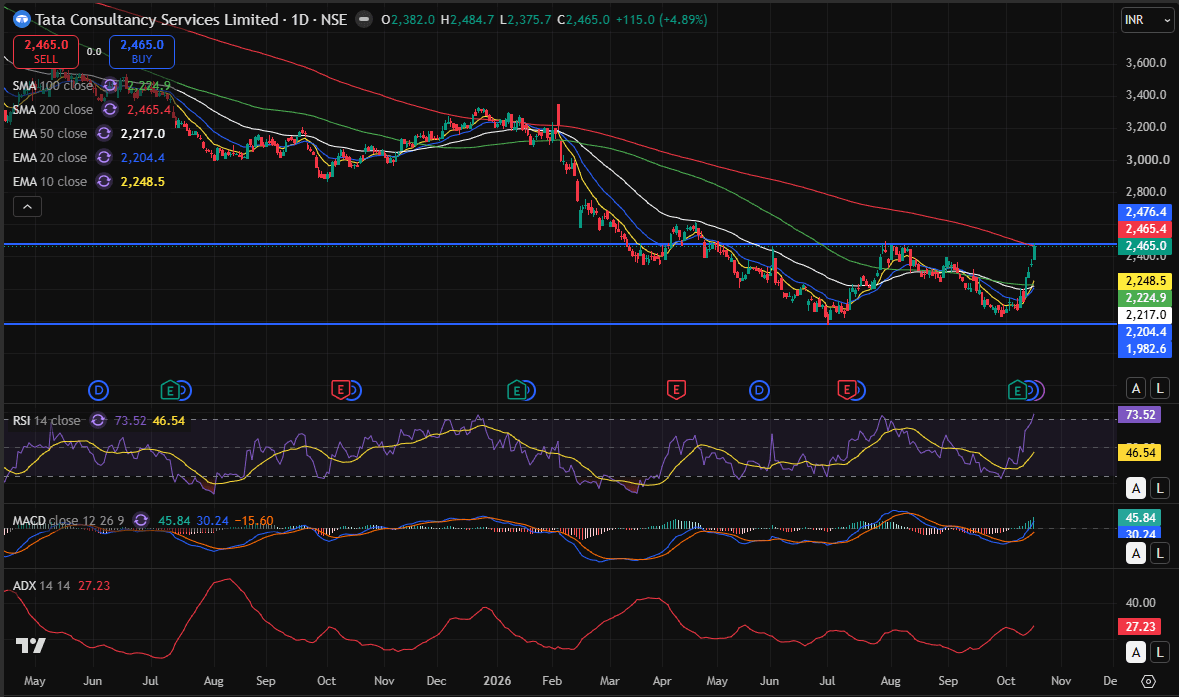Click the refresh icon next to SMA 100 close

(x=110, y=86)
